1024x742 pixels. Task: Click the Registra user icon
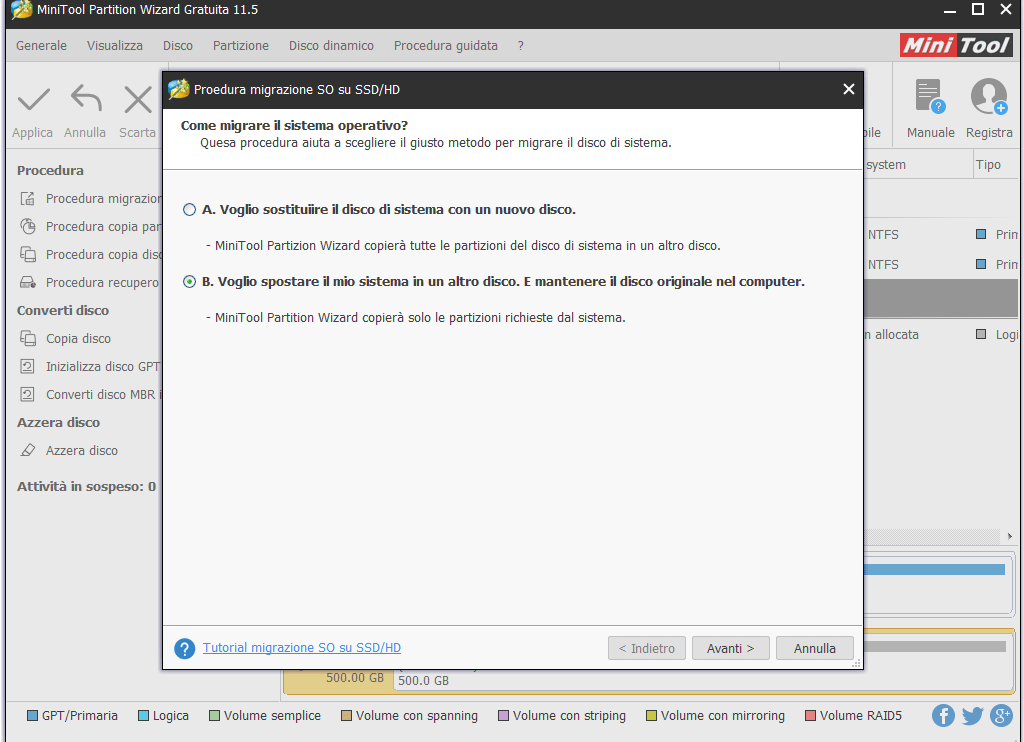(988, 98)
